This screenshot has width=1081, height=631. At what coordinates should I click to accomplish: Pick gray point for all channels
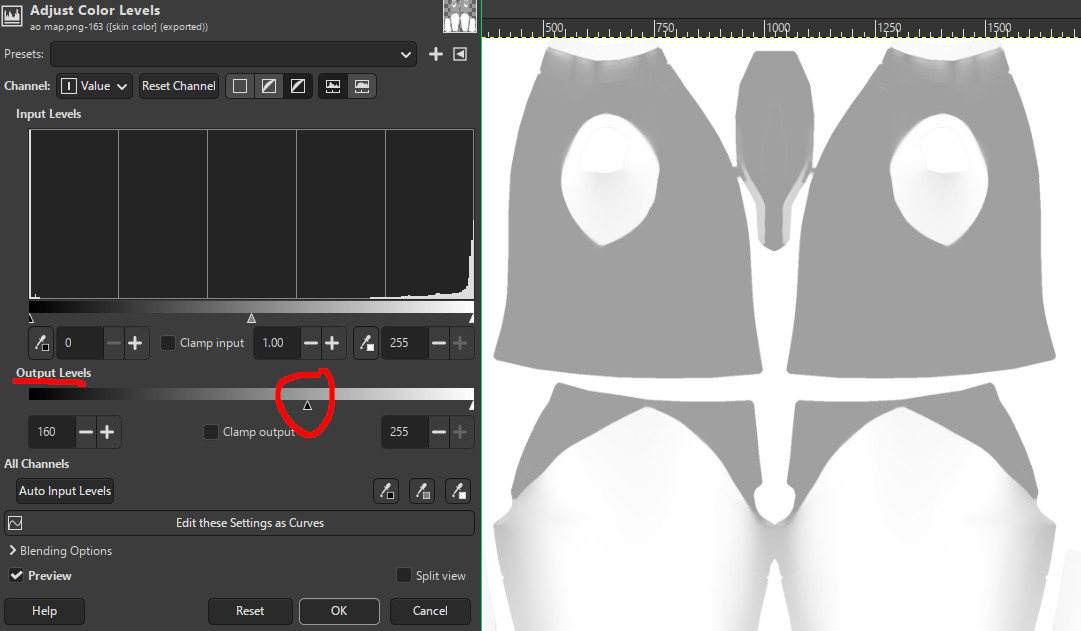(422, 491)
